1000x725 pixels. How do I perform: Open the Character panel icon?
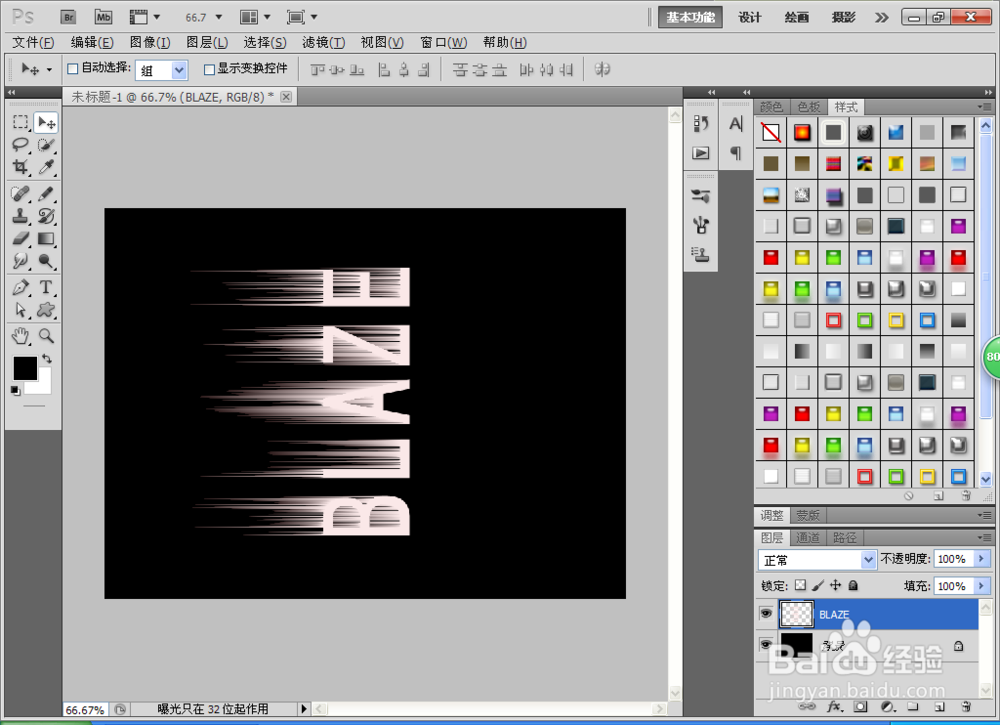click(736, 123)
